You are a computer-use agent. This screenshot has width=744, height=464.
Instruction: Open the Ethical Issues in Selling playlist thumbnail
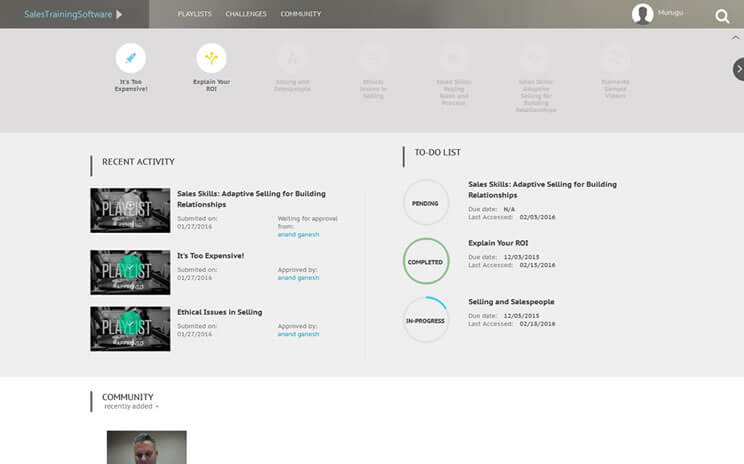pos(130,329)
